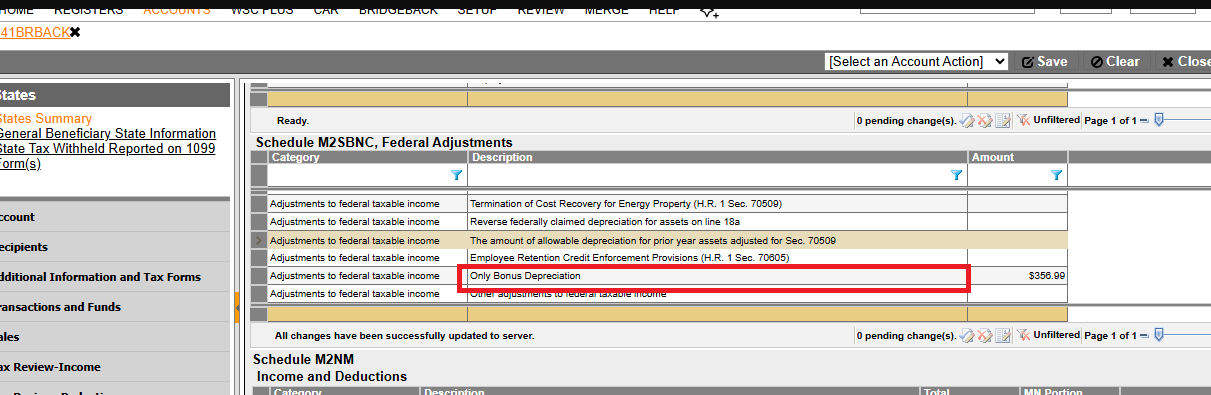
Task: Select the $356.99 amount cell
Action: tap(1017, 275)
